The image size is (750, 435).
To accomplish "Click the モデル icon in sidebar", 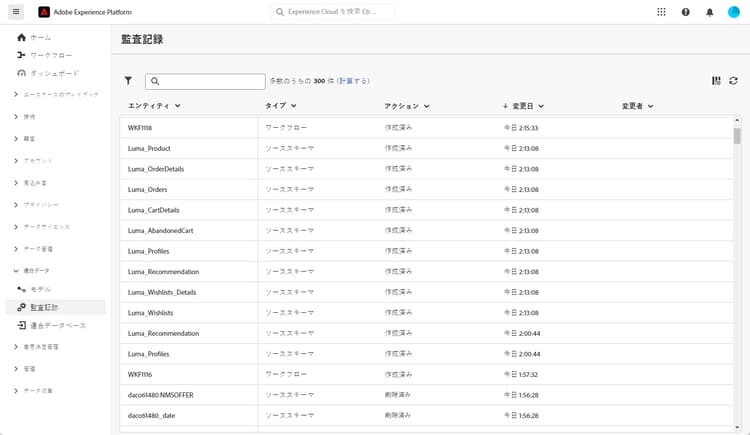I will (21, 289).
